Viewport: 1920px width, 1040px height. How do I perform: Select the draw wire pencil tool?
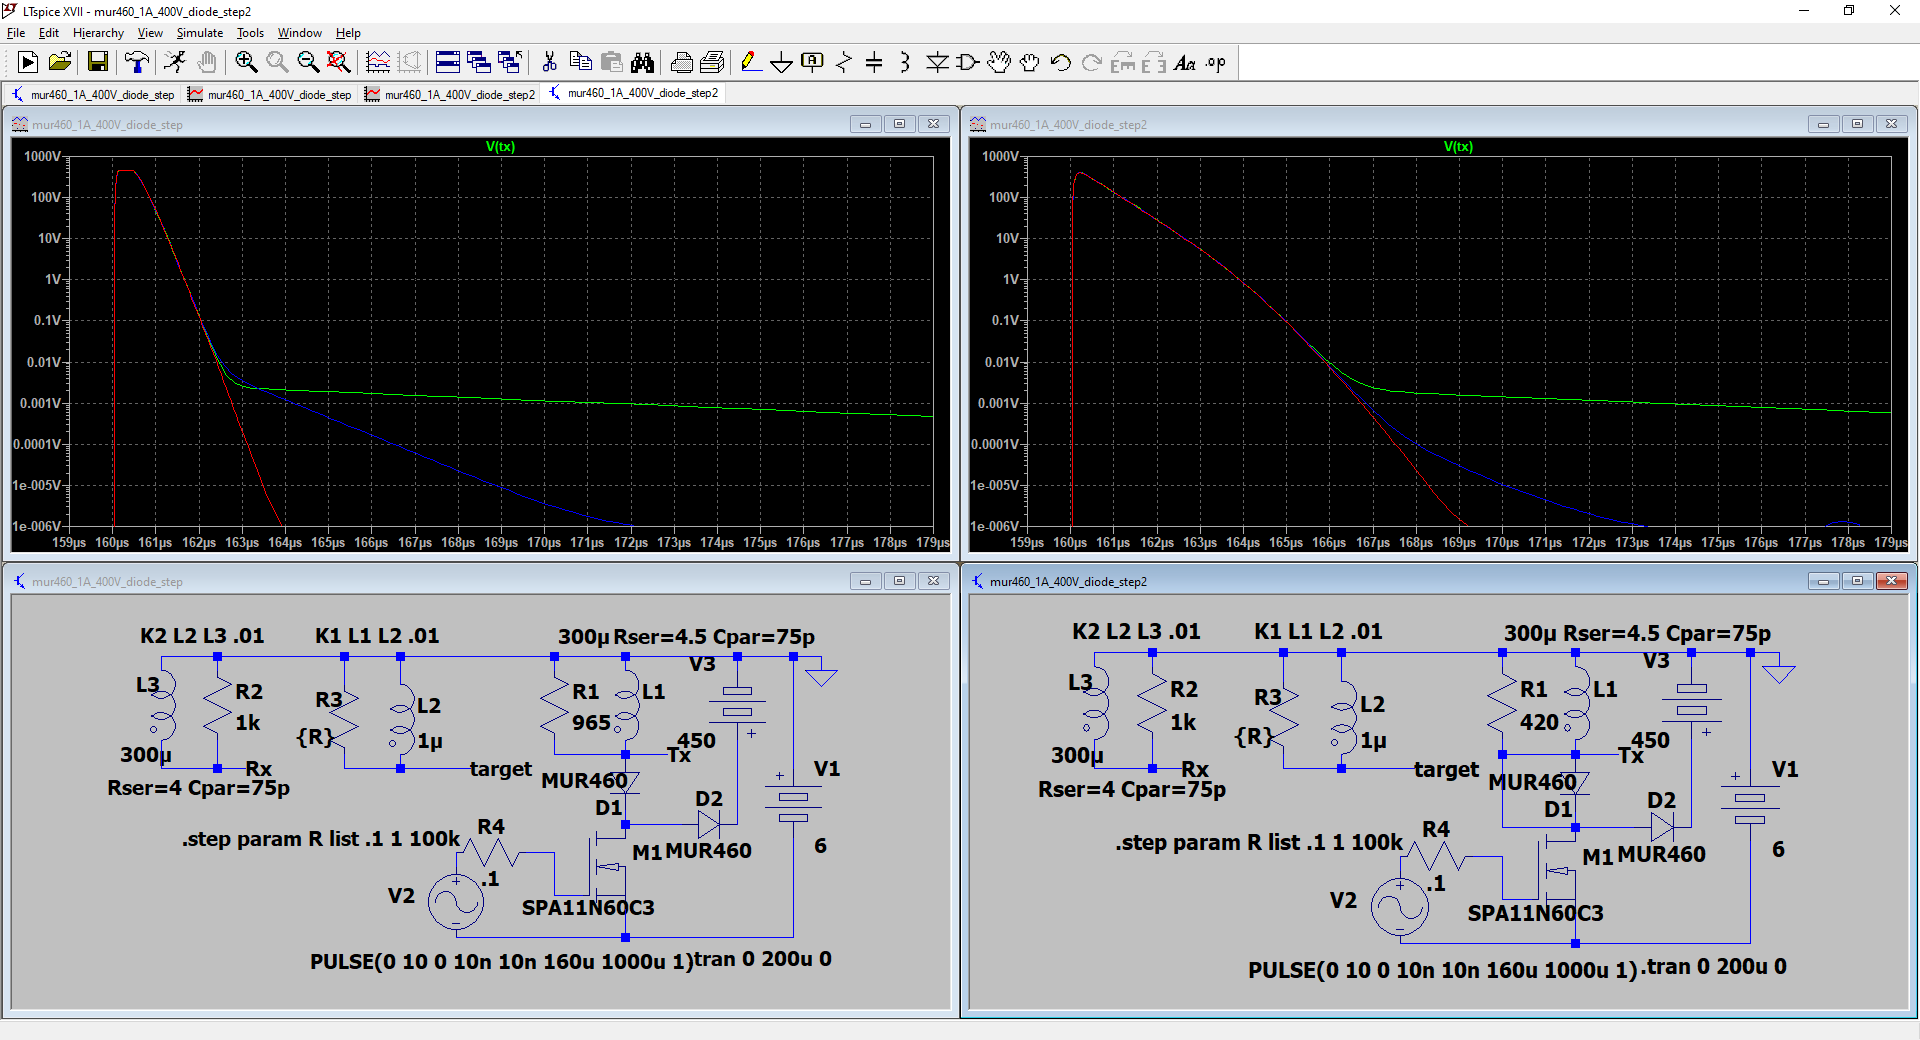click(x=750, y=63)
